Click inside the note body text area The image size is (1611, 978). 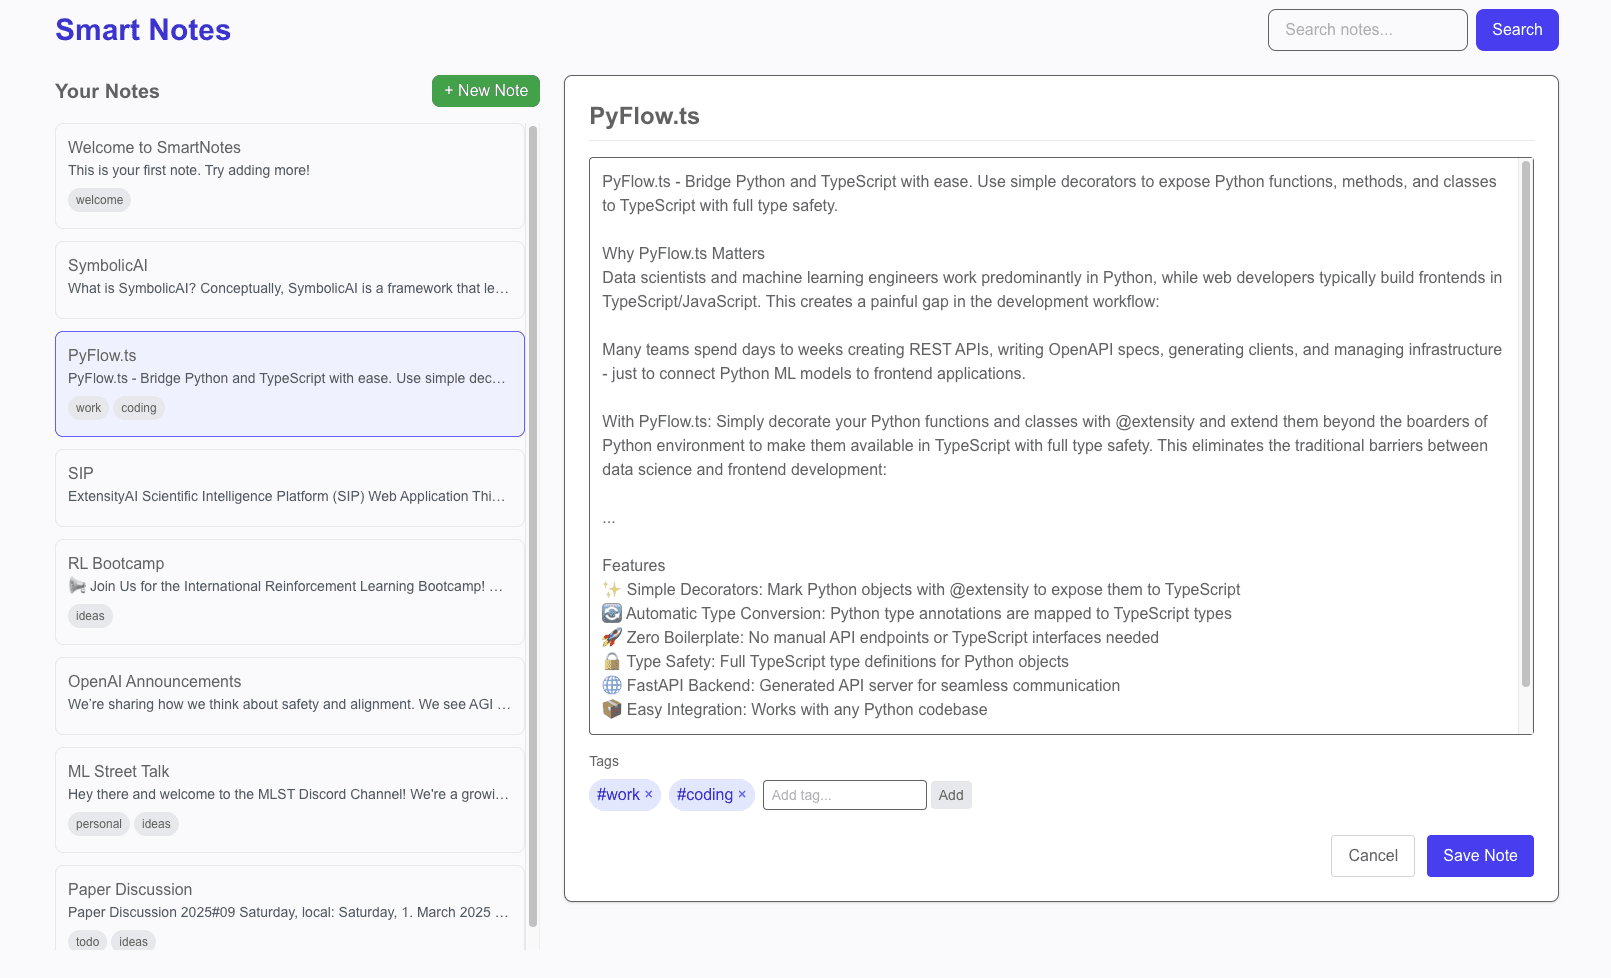click(x=1054, y=446)
